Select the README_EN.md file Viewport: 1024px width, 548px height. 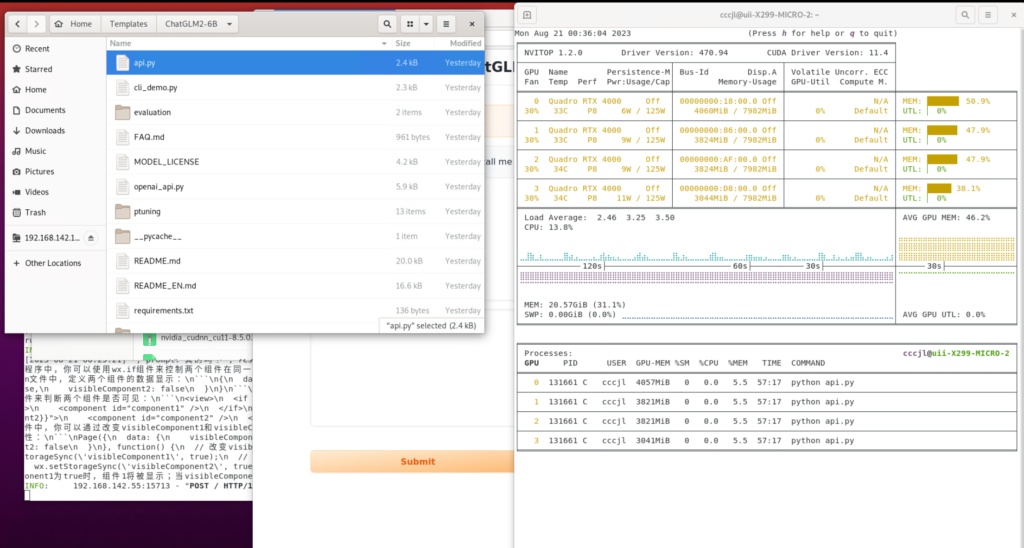pos(295,286)
